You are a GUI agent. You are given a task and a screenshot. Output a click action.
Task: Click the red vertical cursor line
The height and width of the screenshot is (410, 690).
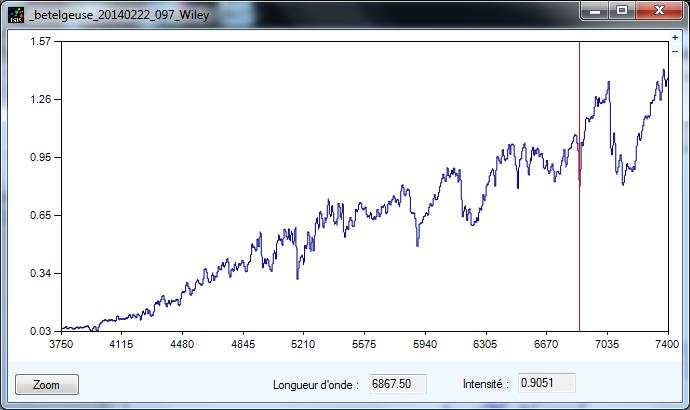point(580,250)
